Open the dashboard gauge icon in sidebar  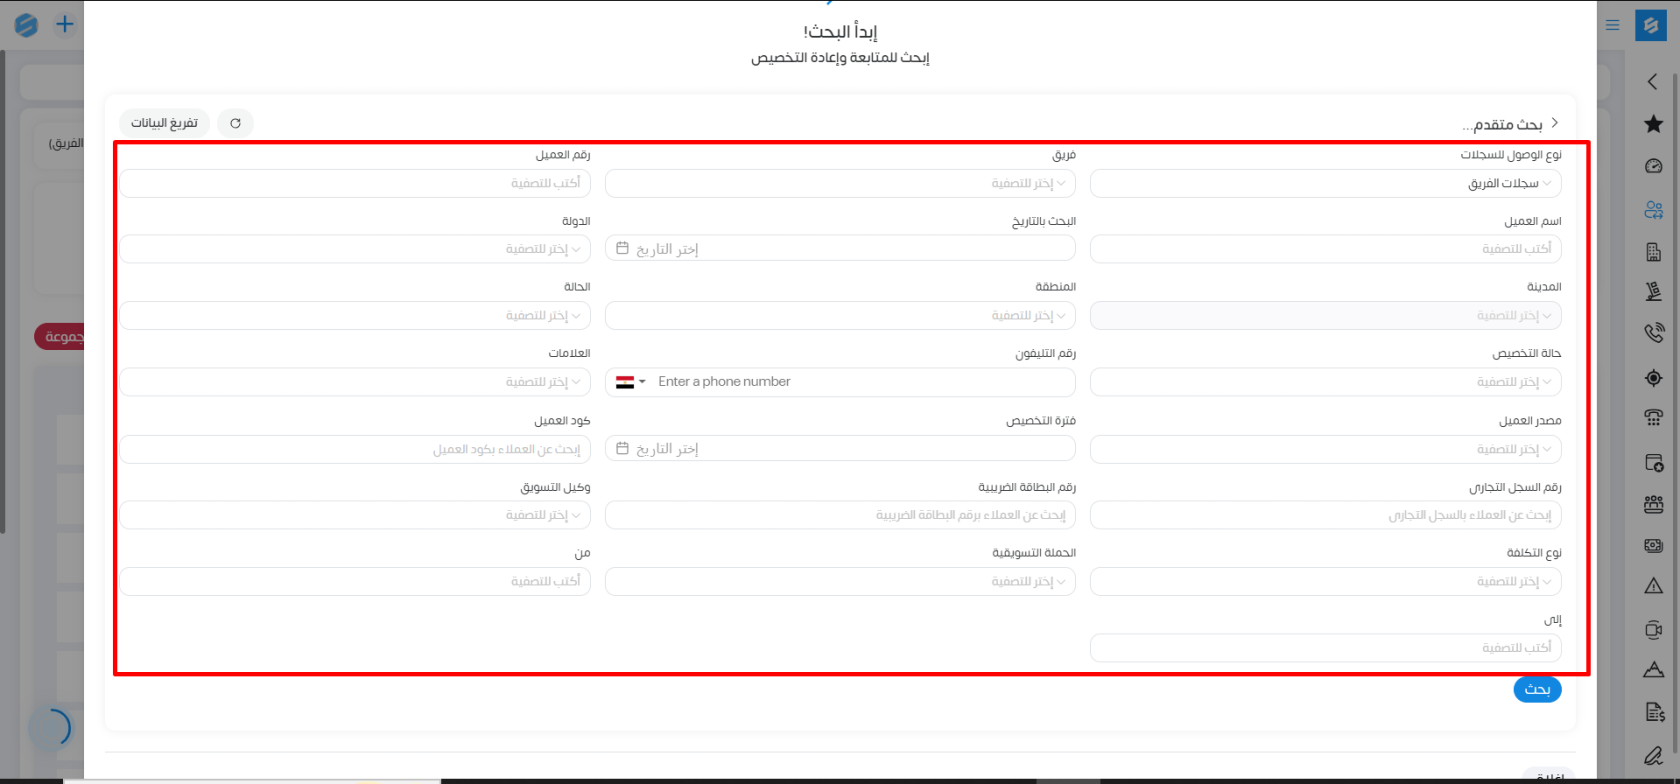click(1653, 166)
